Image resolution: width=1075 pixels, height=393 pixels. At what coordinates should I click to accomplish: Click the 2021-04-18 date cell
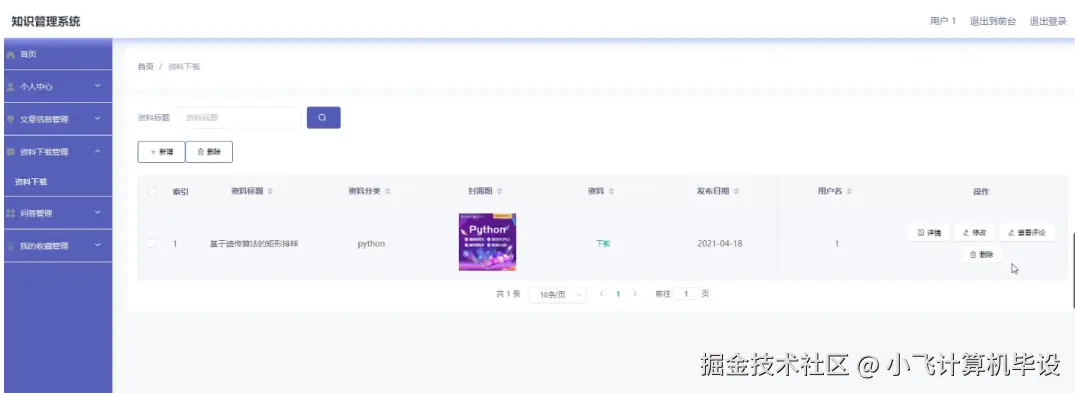click(x=720, y=243)
